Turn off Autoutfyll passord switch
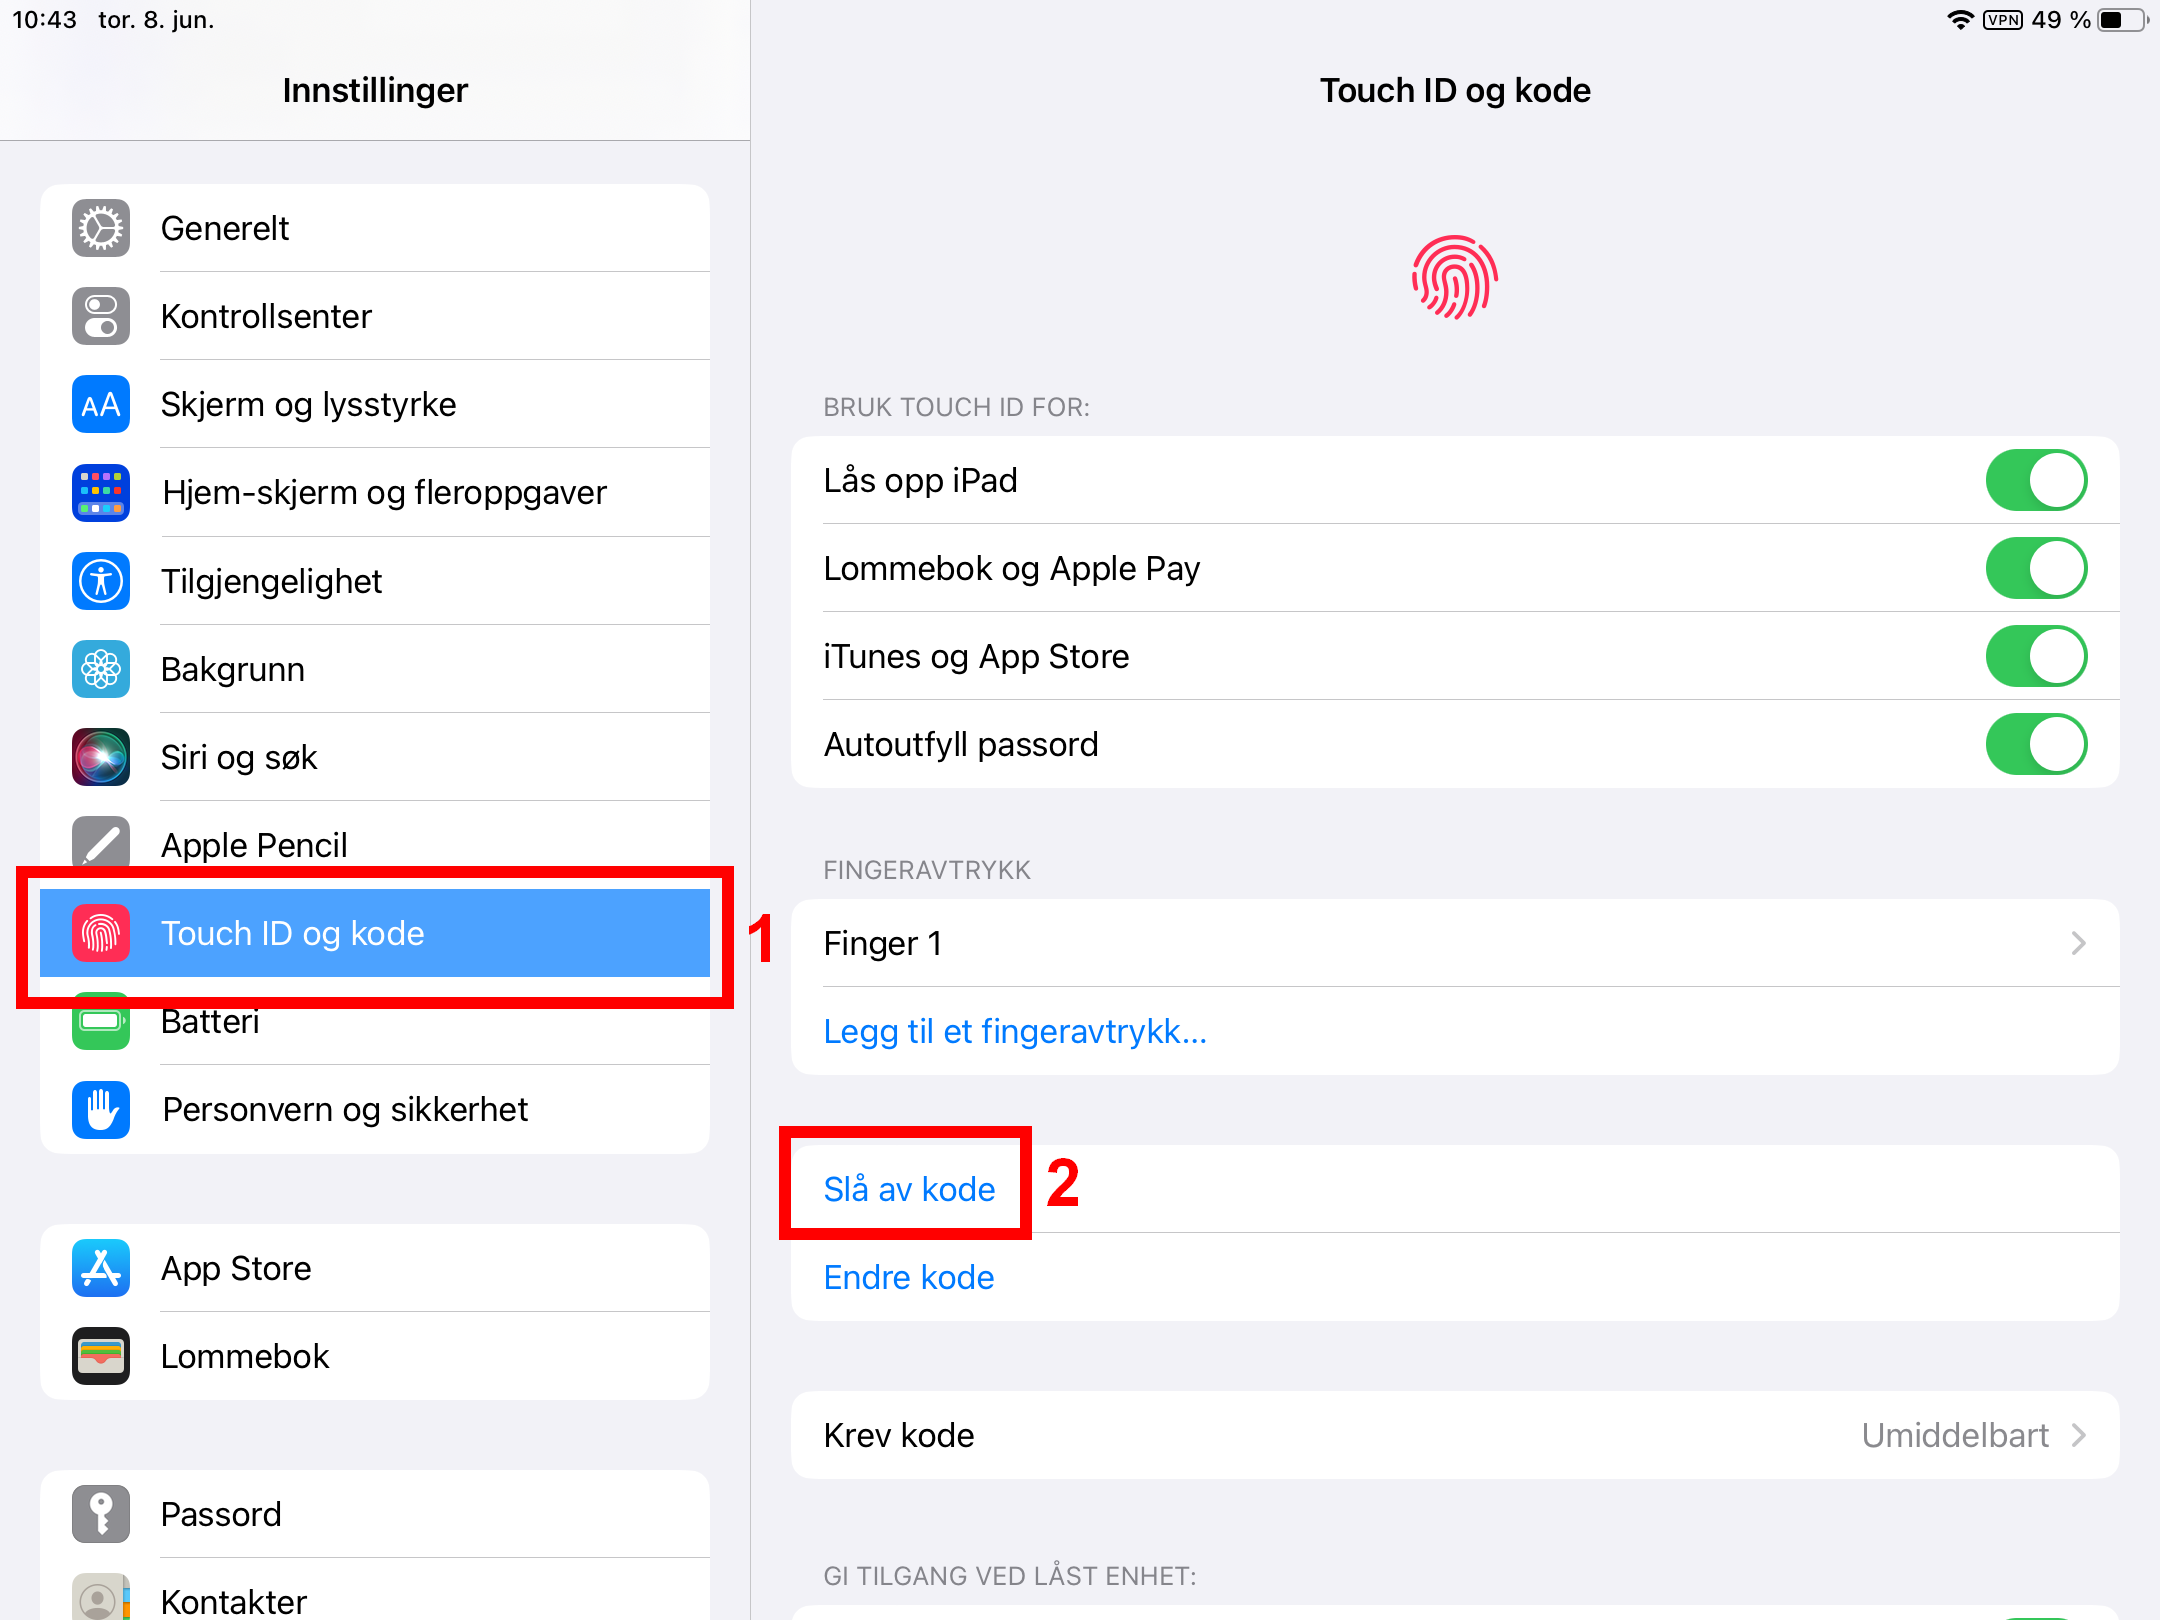This screenshot has height=1620, width=2160. 2036,744
